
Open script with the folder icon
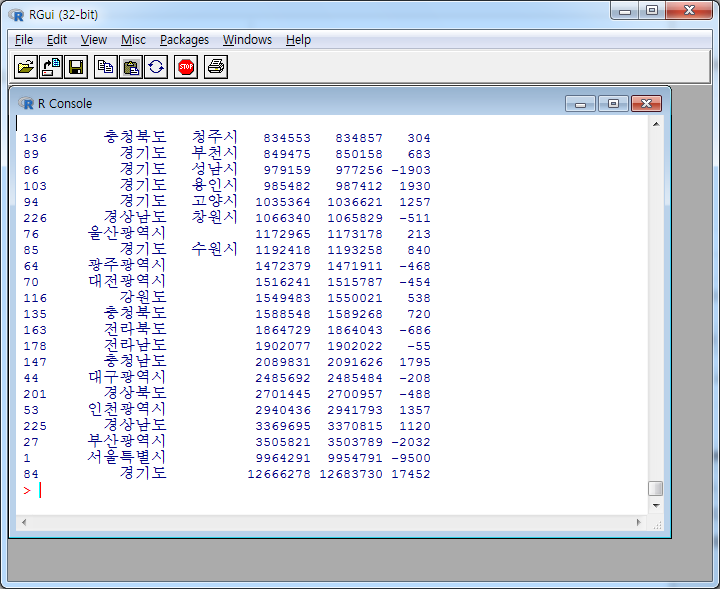coord(26,67)
